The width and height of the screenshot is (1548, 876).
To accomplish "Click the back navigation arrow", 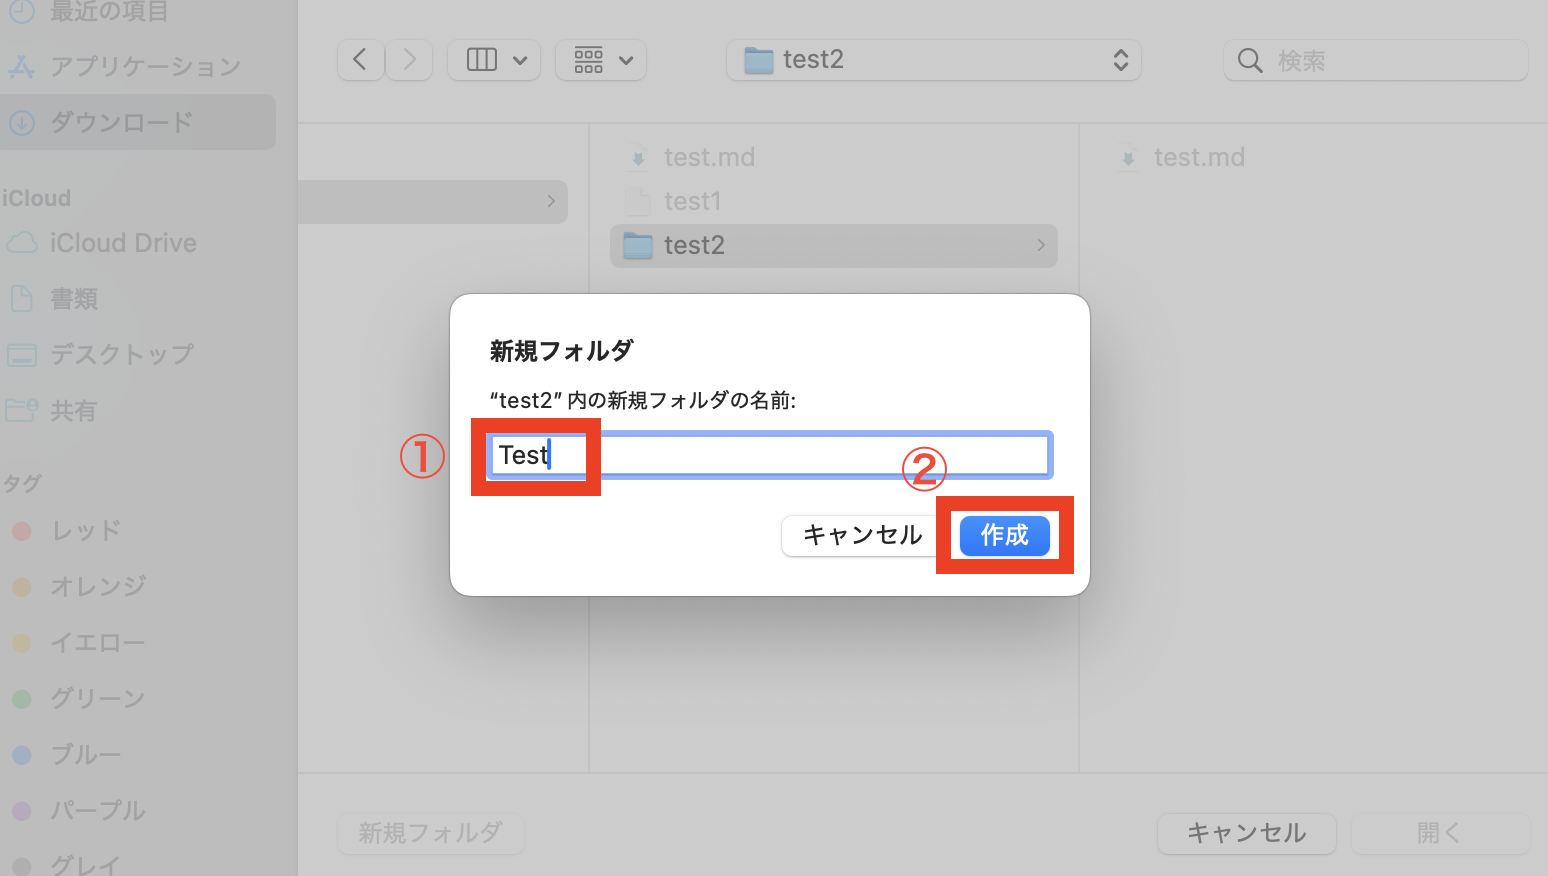I will pyautogui.click(x=361, y=59).
